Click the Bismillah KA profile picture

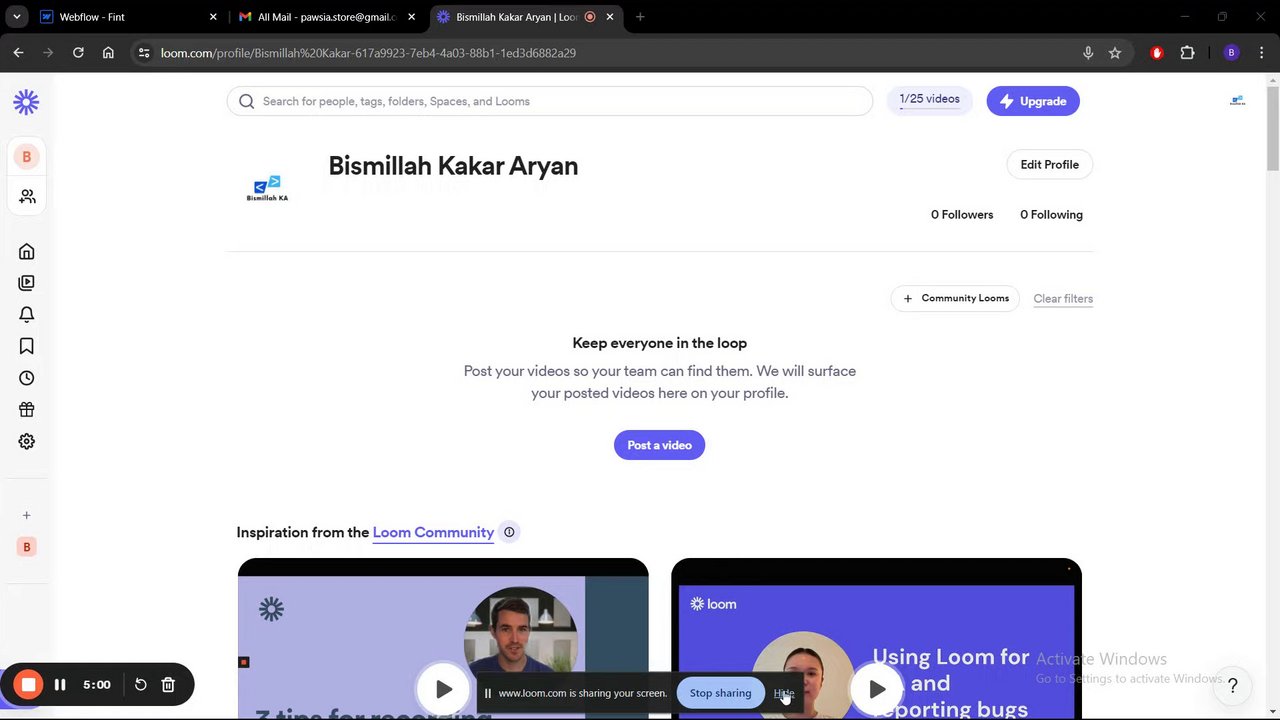tap(267, 188)
